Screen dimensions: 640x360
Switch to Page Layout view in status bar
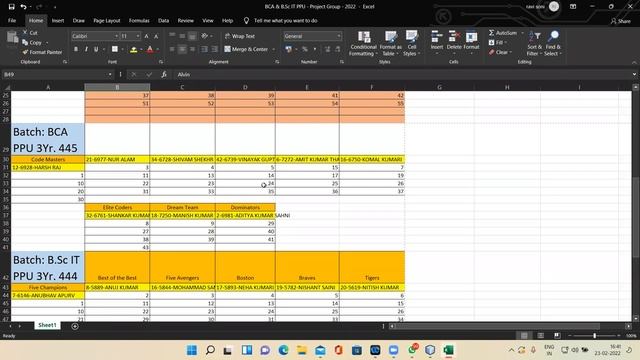point(540,336)
